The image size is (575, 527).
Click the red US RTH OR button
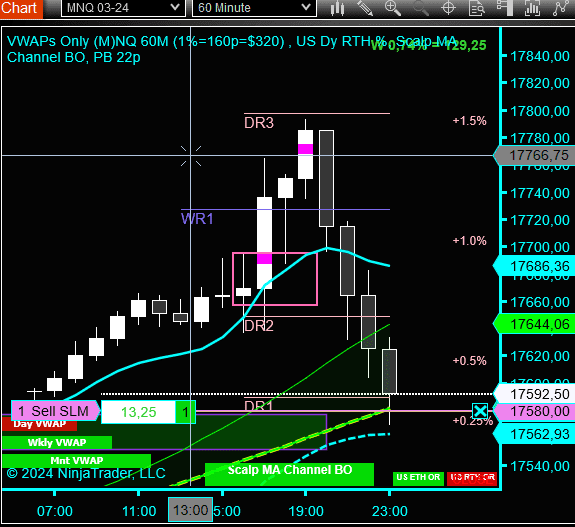pos(472,478)
